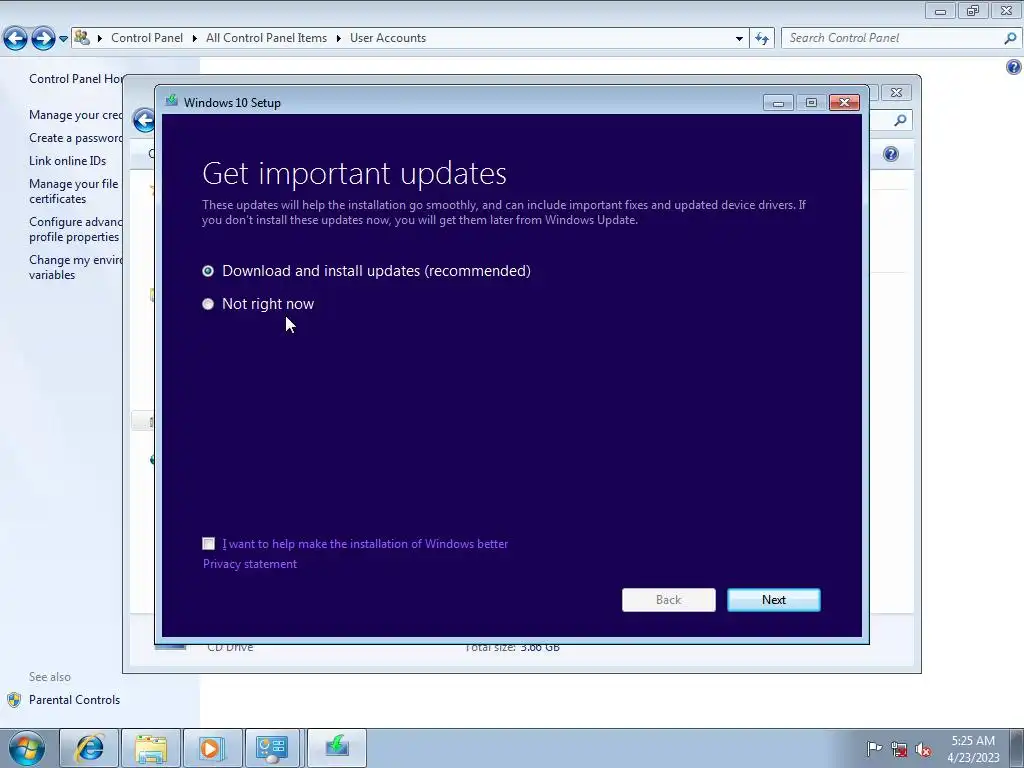The height and width of the screenshot is (768, 1024).
Task: Tick the help make installation better checkbox
Action: click(208, 543)
